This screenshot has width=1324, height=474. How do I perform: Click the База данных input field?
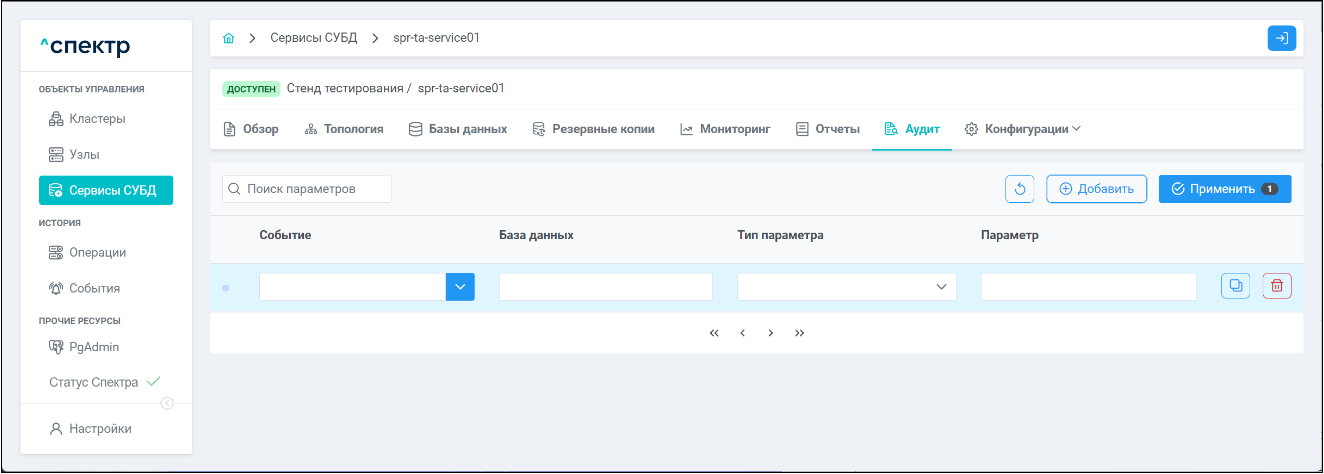coord(605,287)
